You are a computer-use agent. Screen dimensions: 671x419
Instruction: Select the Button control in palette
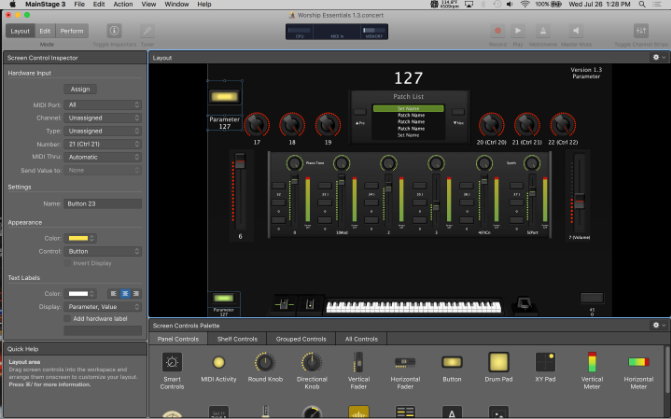[452, 362]
